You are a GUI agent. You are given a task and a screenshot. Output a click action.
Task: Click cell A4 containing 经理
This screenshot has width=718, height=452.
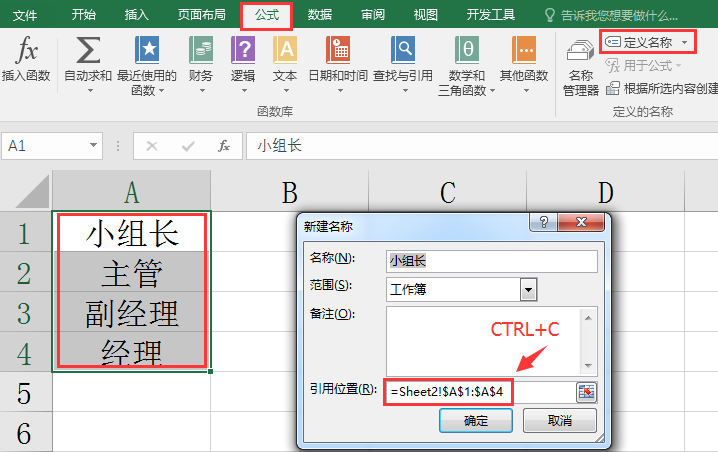[131, 352]
